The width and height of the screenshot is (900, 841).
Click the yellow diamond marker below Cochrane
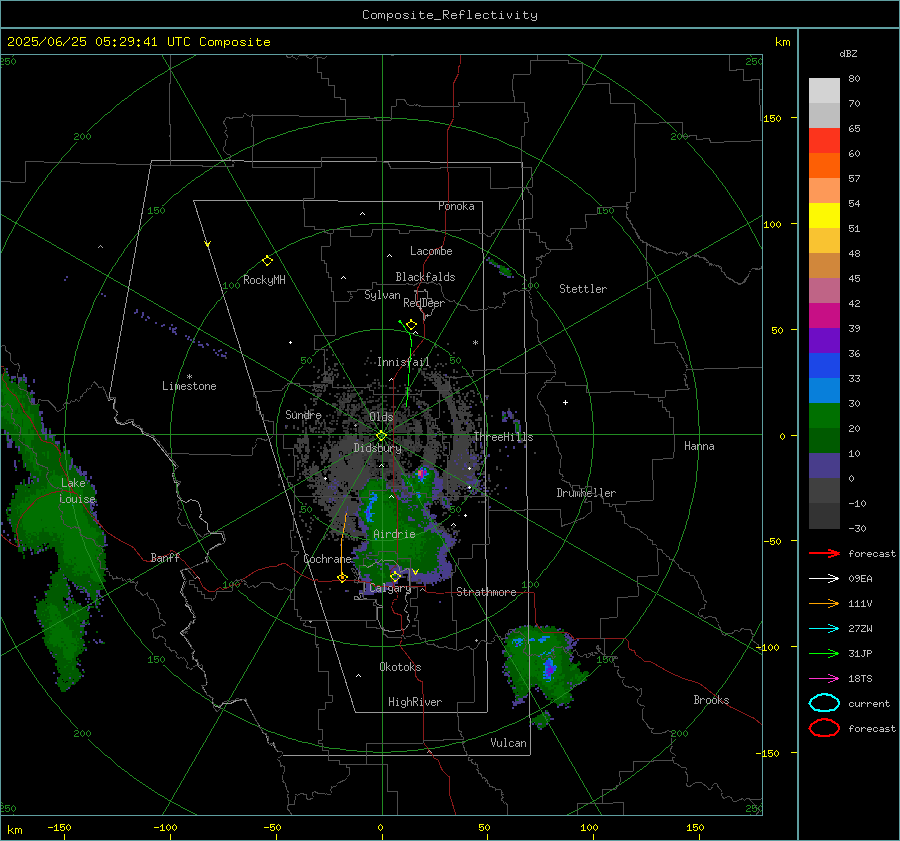[x=342, y=578]
